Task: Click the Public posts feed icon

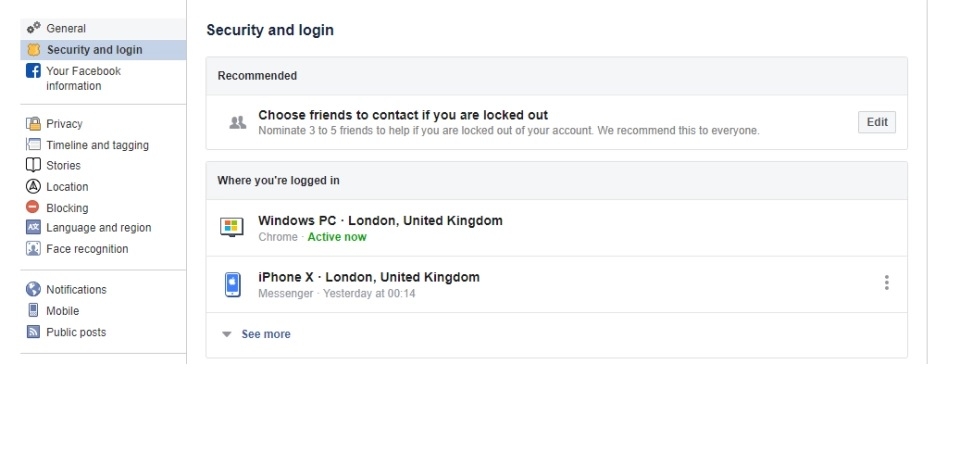Action: 33,332
